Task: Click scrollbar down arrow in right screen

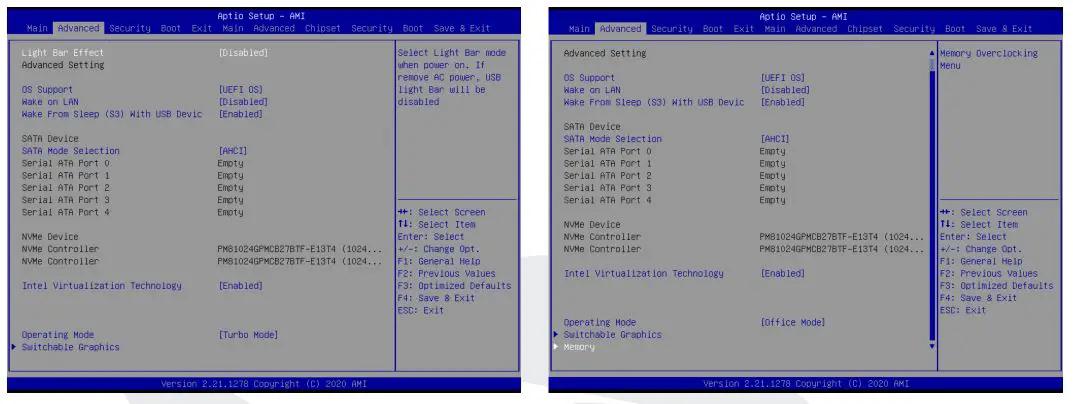Action: click(931, 347)
